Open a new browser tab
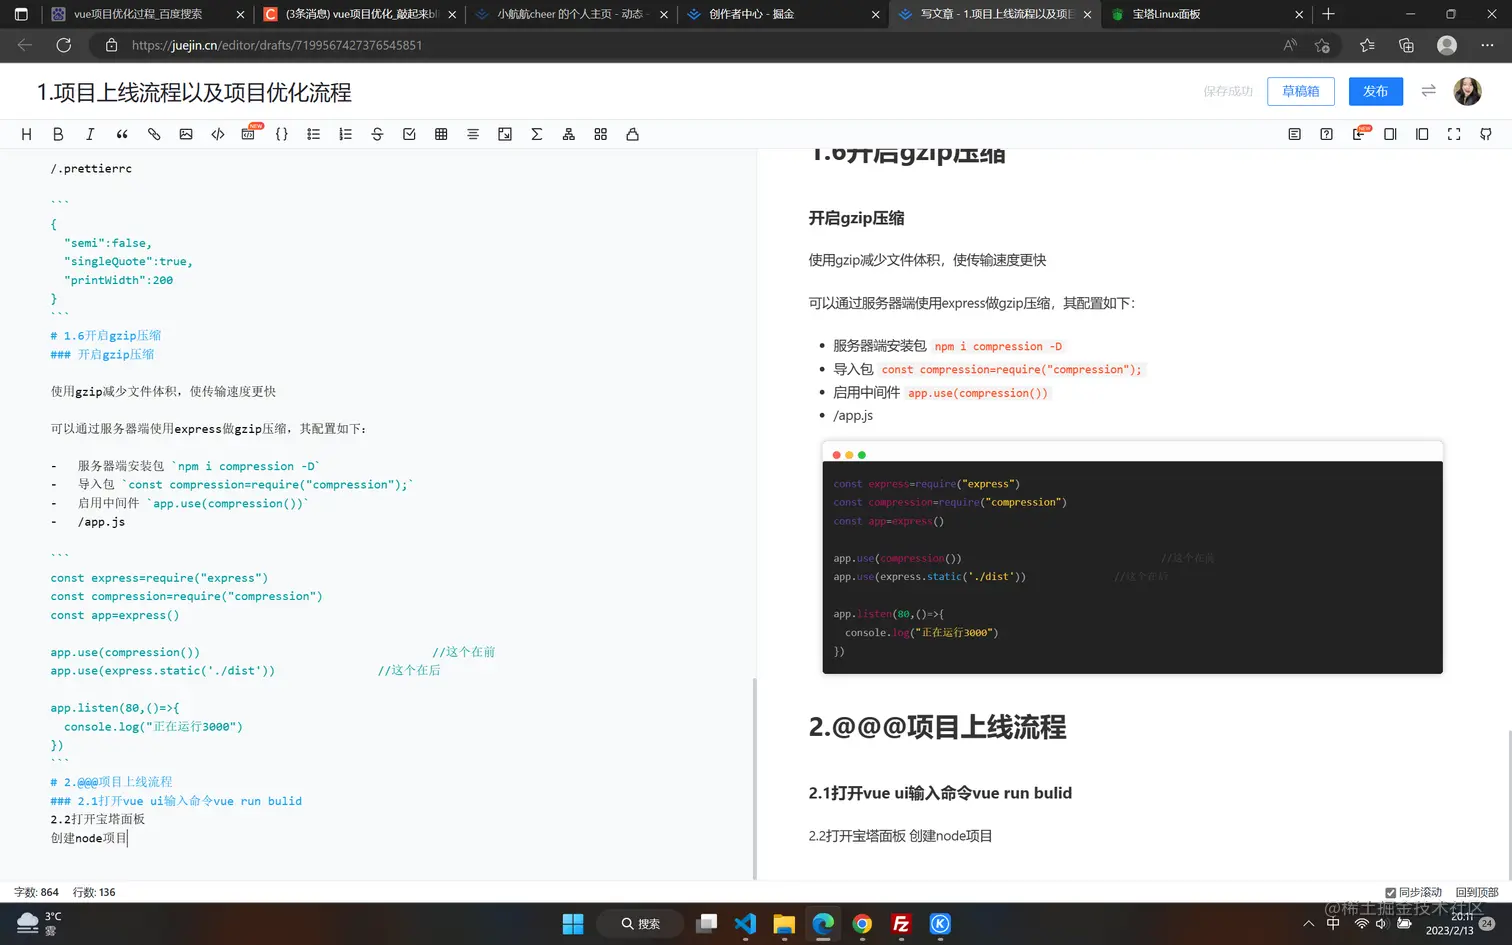Viewport: 1512px width, 945px height. click(1329, 14)
